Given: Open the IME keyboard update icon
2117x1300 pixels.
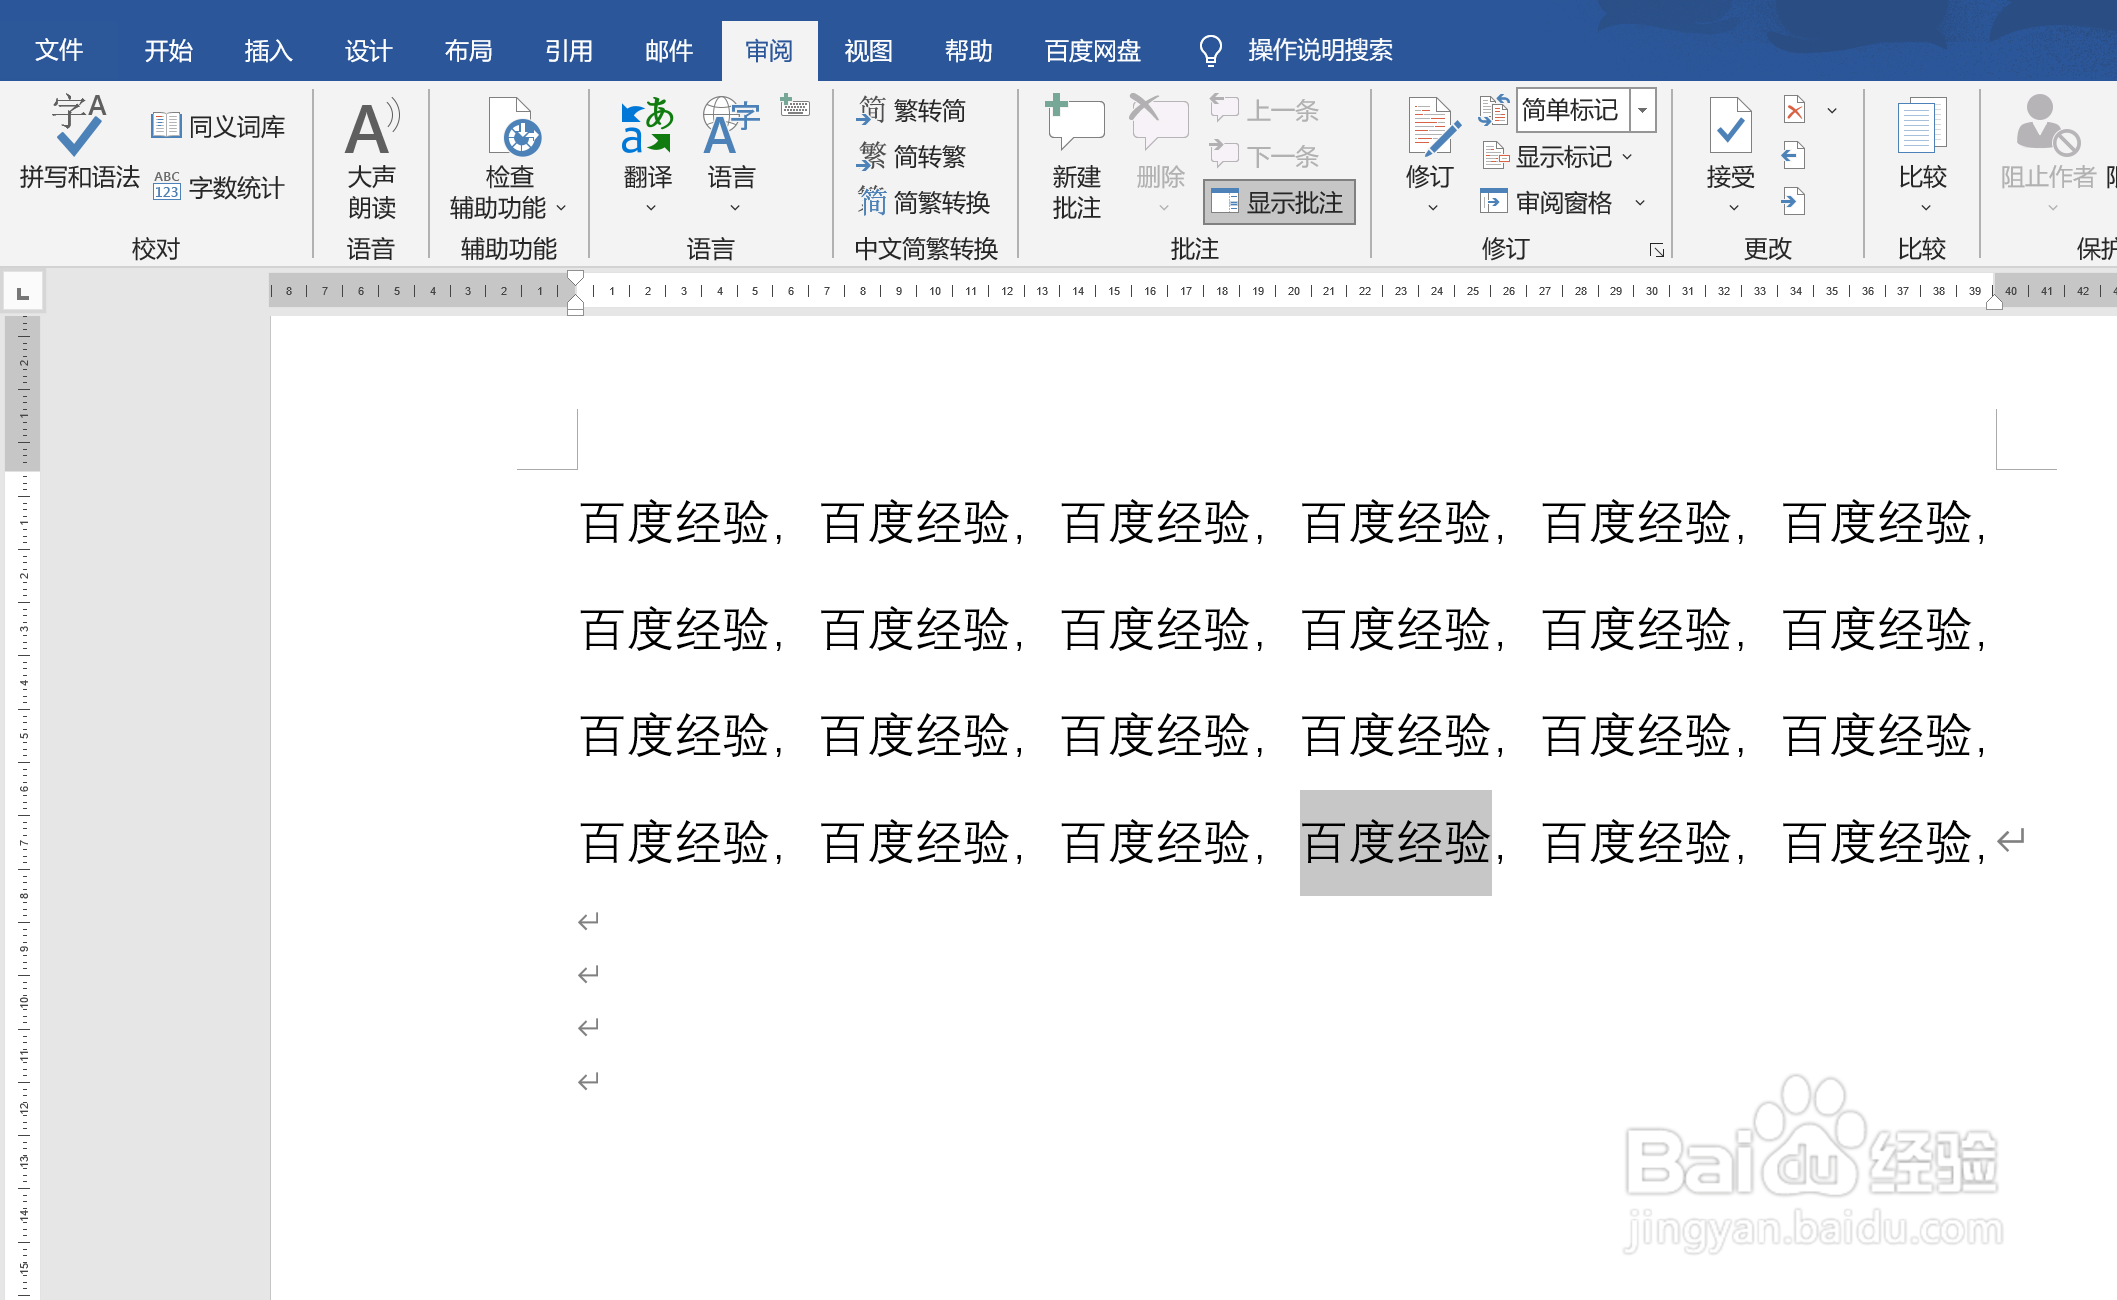Looking at the screenshot, I should [795, 106].
